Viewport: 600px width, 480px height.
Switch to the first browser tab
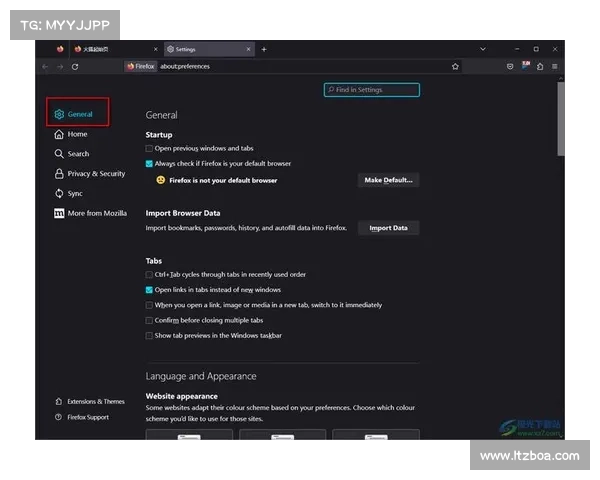pos(105,49)
